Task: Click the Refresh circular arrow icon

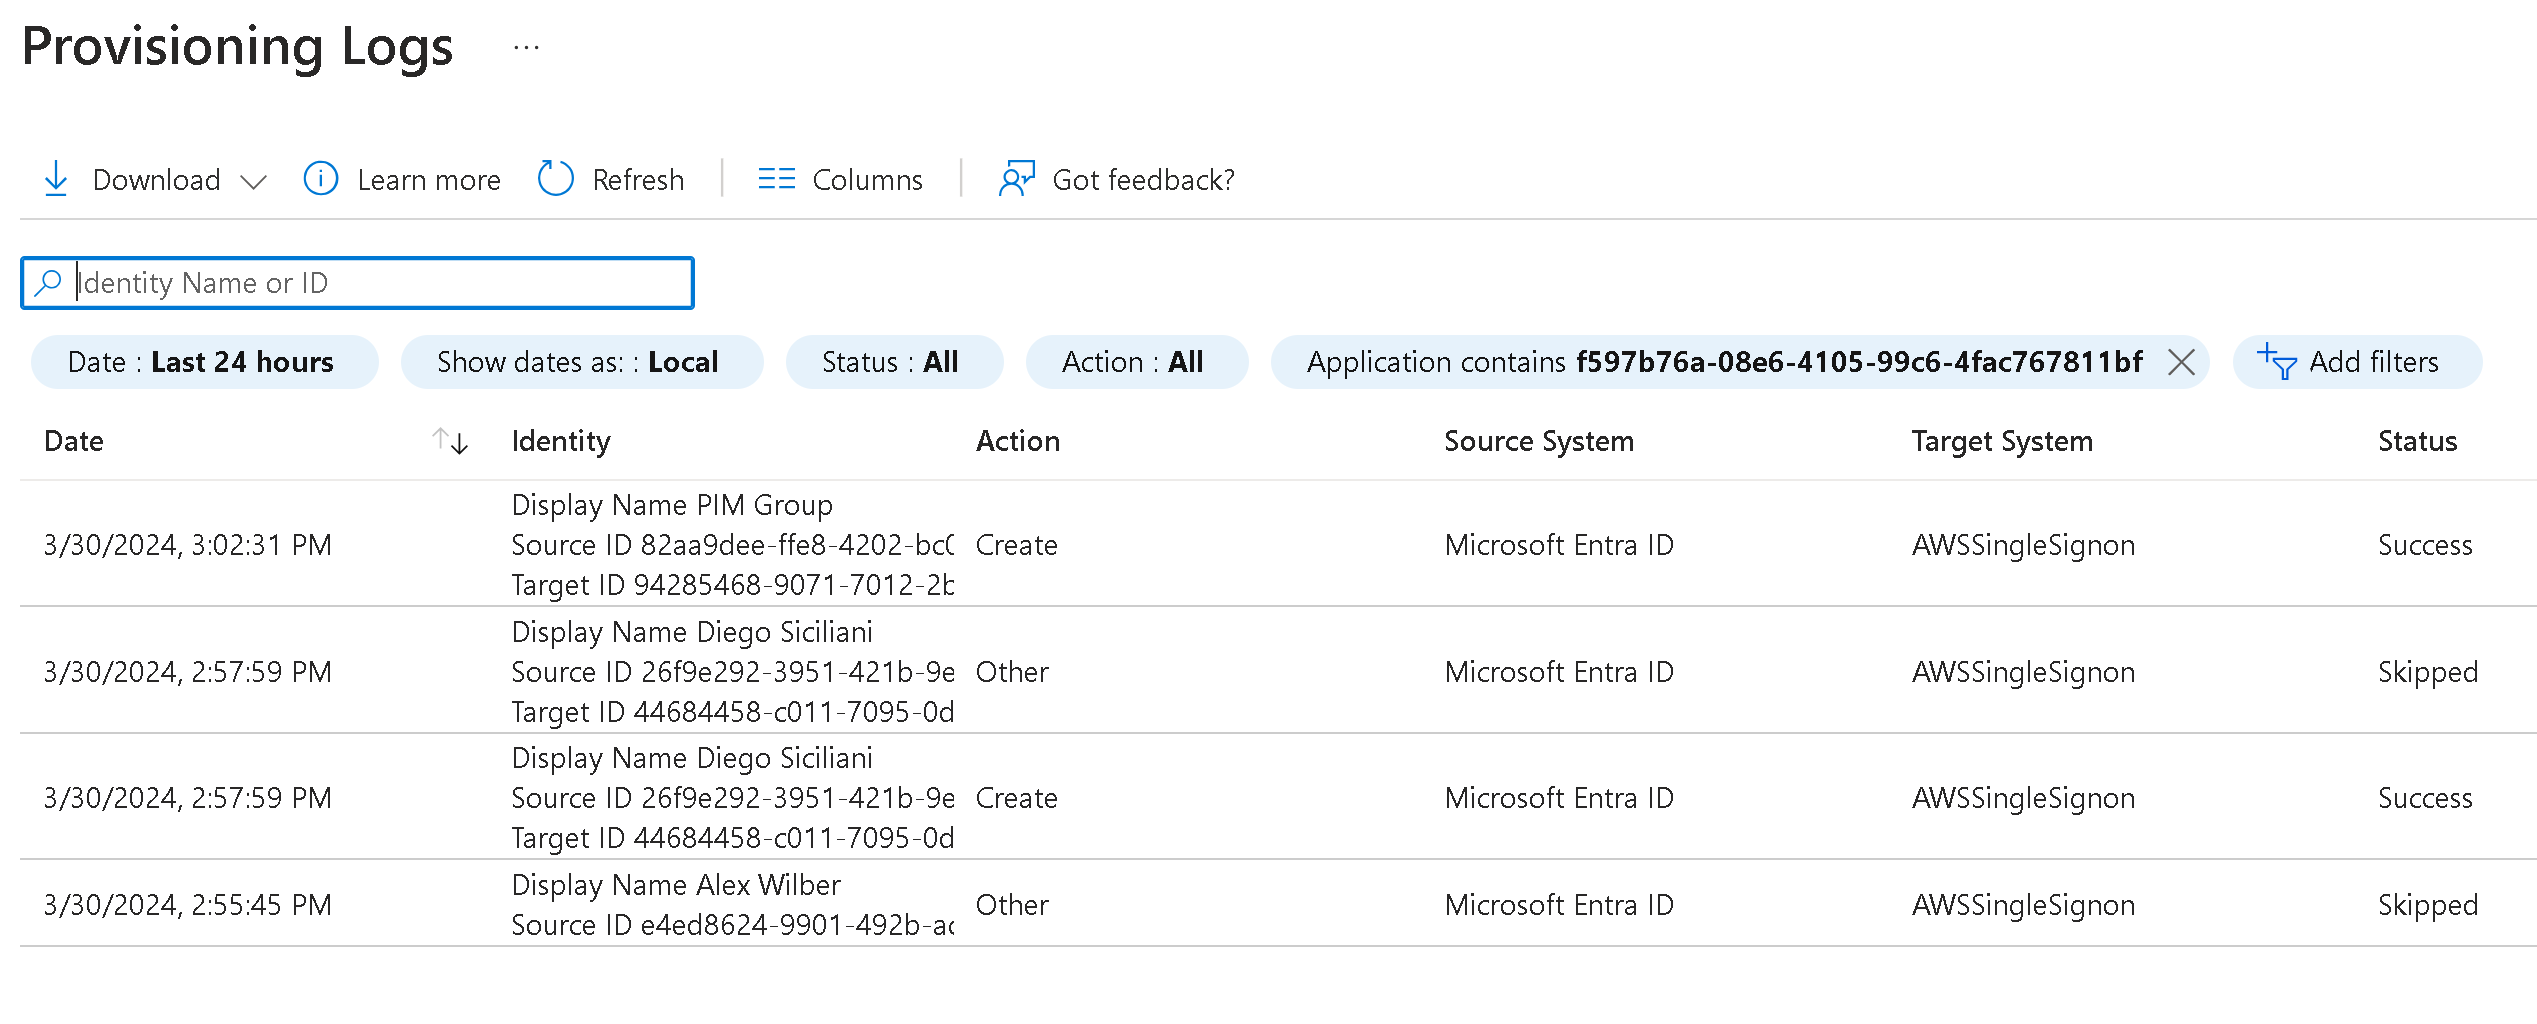Action: pos(555,179)
